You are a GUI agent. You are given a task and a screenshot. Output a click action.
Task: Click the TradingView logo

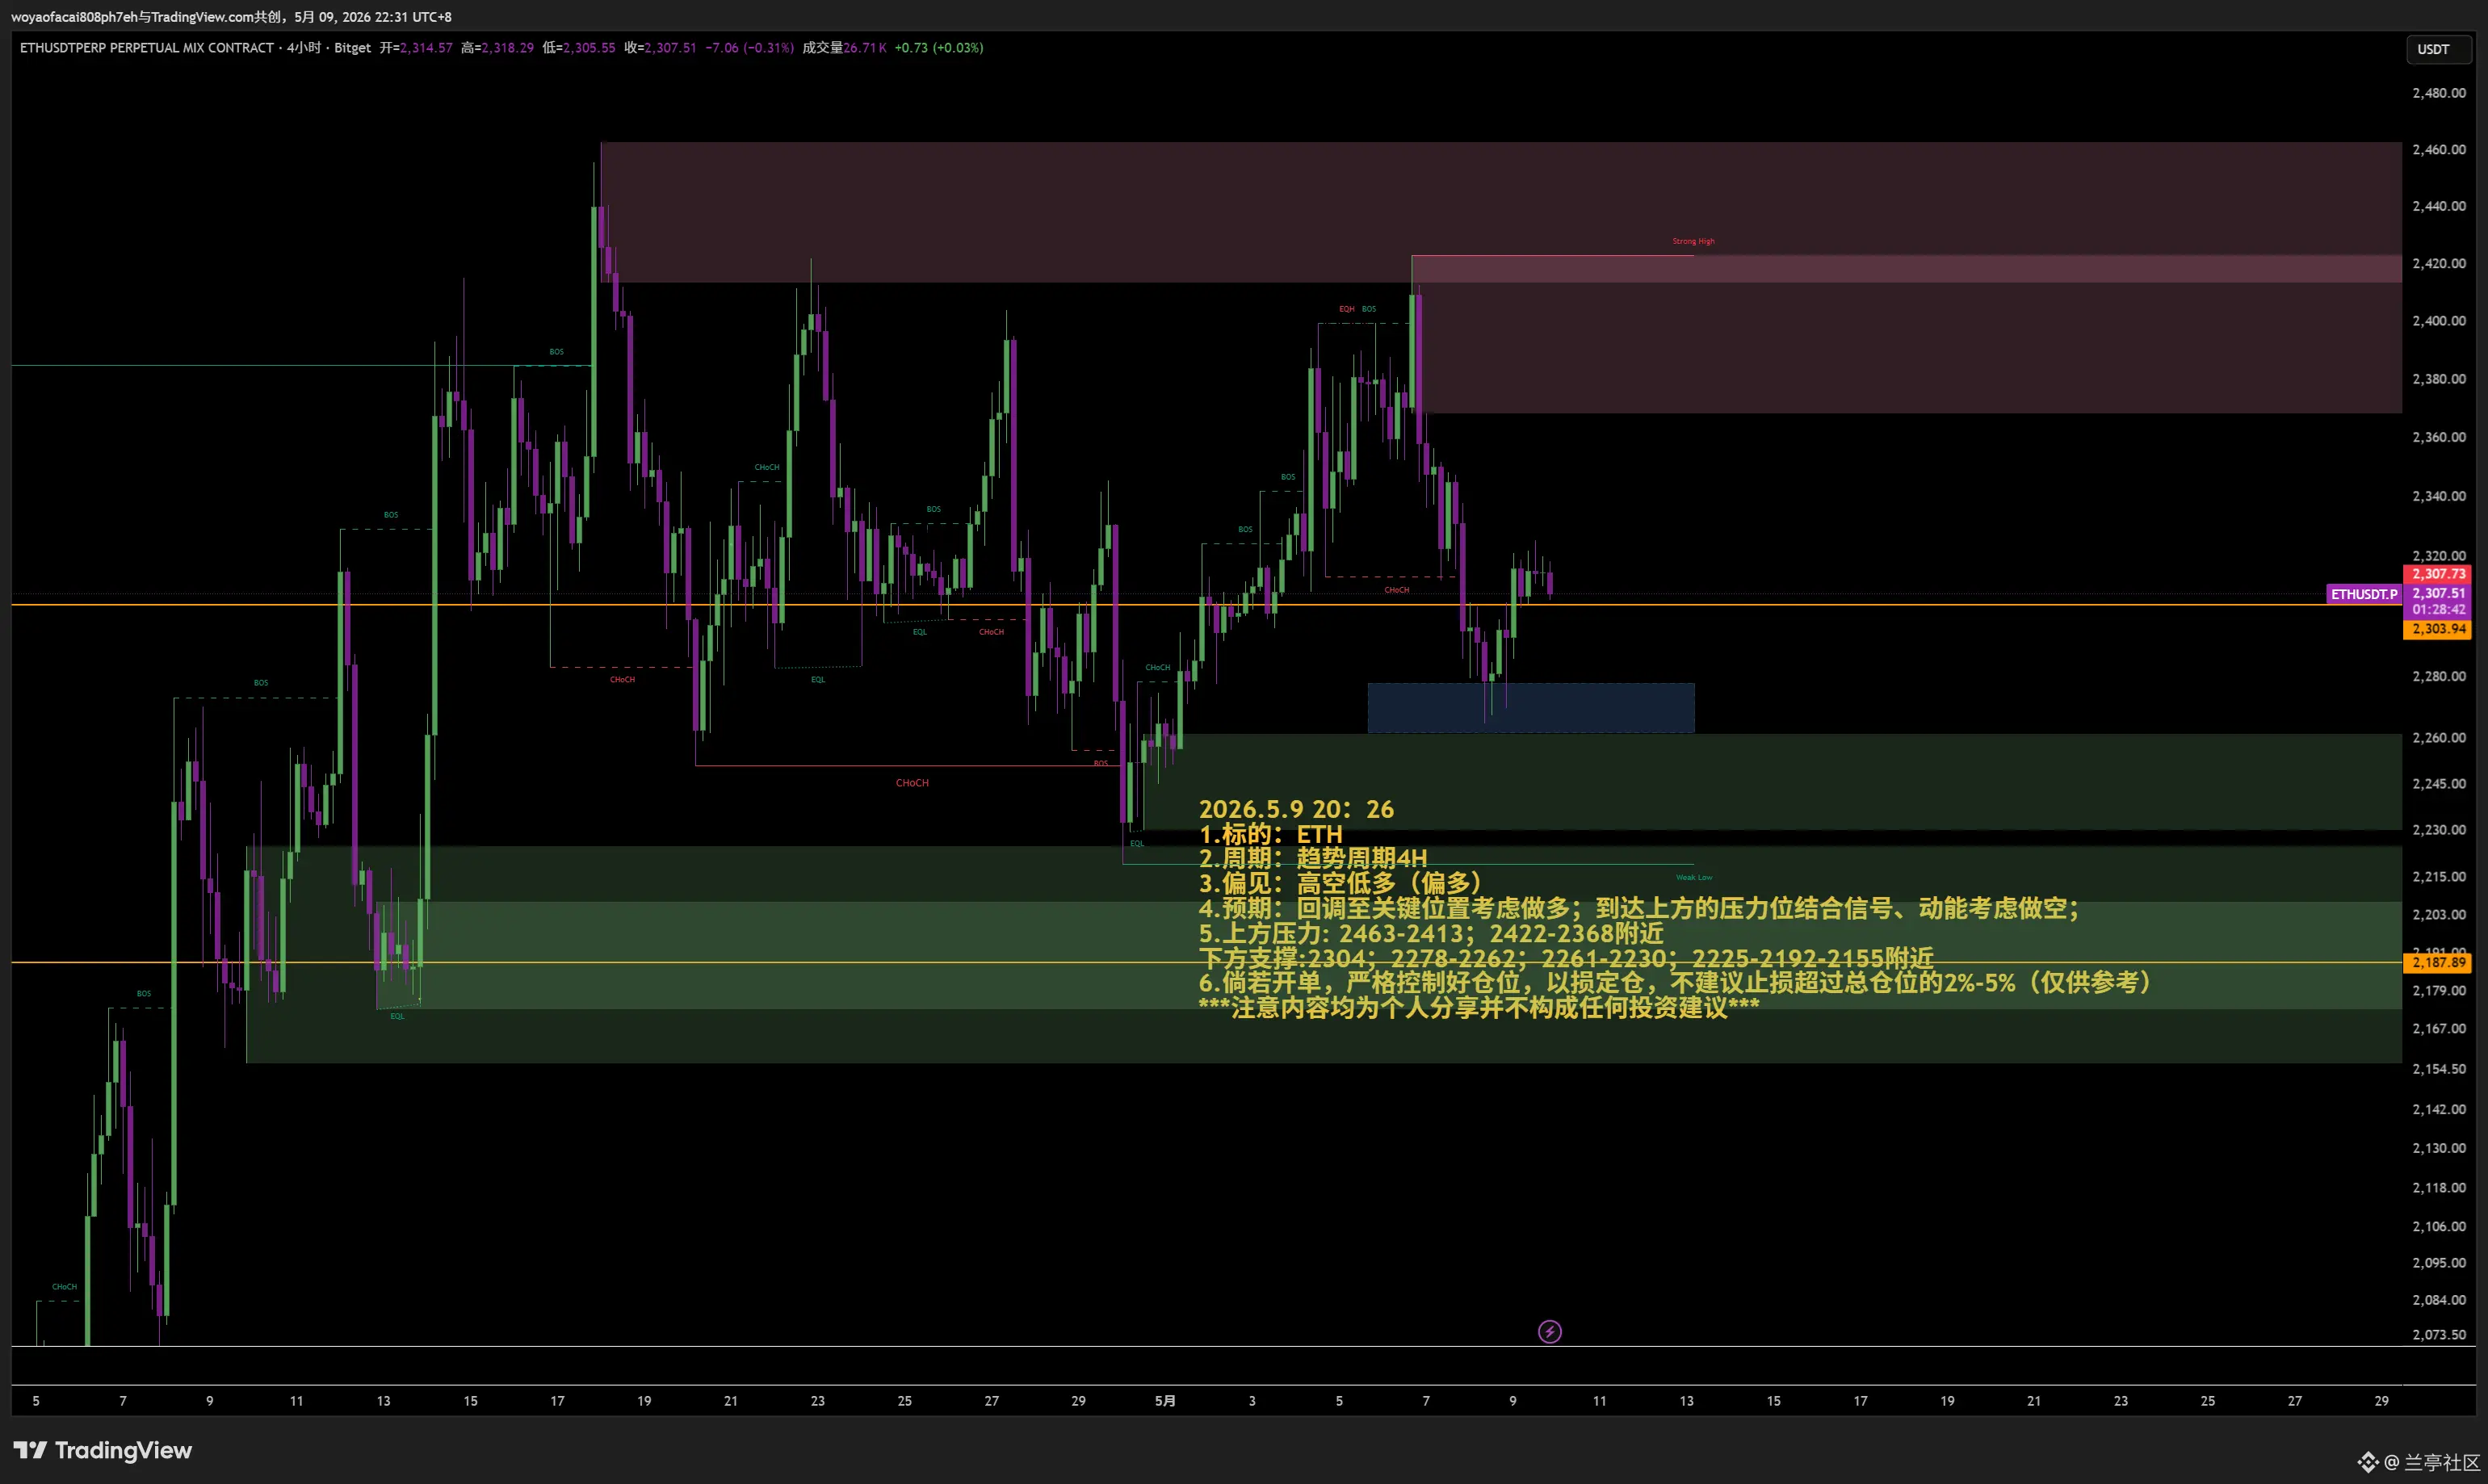point(102,1450)
